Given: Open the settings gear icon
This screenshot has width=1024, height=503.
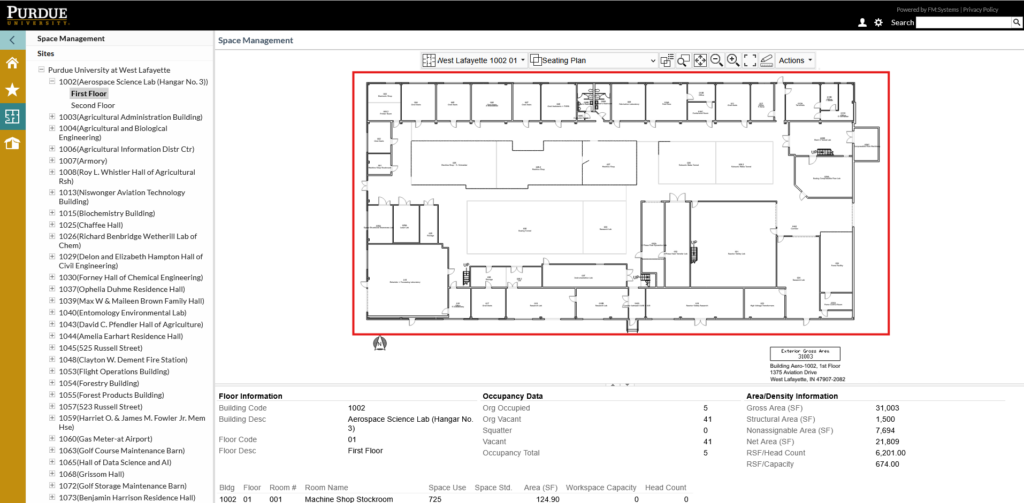Looking at the screenshot, I should (x=878, y=22).
